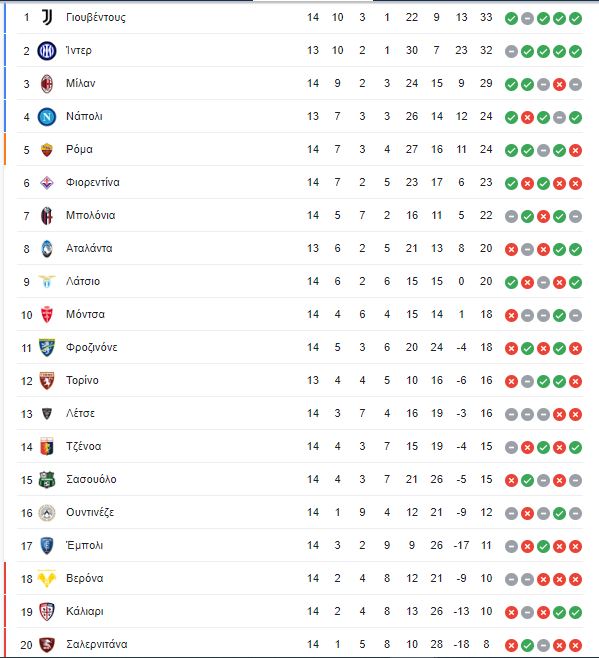
Task: Click Milan's red loss form indicator
Action: 559,84
